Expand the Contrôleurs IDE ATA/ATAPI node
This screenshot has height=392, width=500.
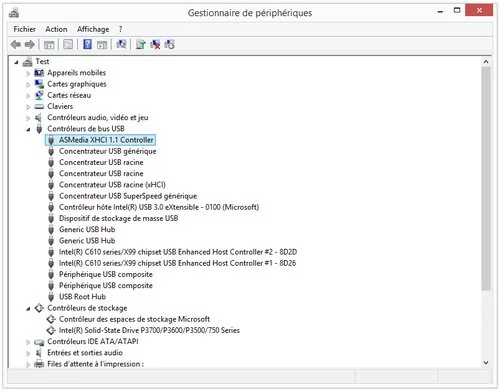click(x=28, y=342)
